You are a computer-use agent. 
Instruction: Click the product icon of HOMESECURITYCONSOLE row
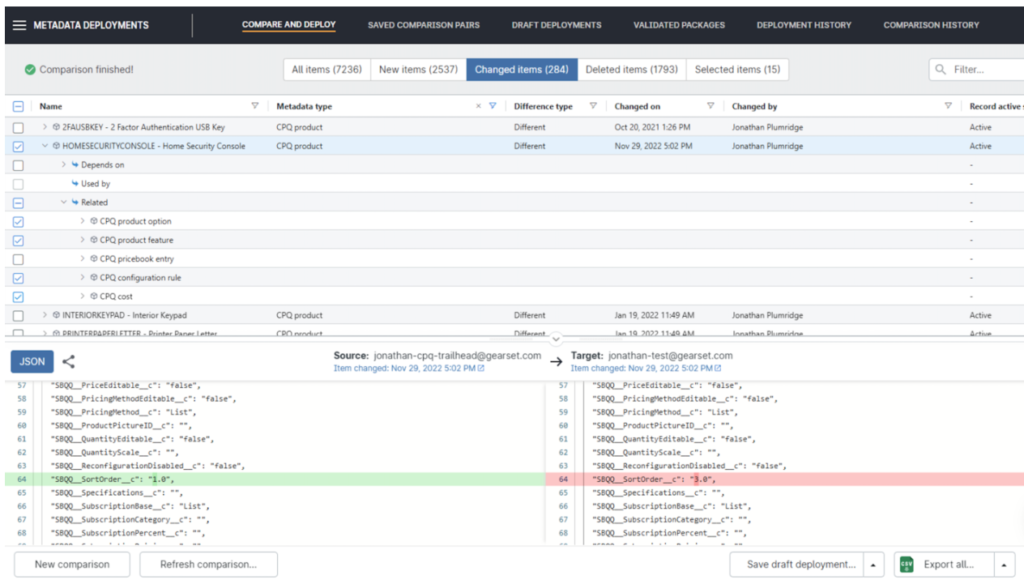(x=56, y=146)
